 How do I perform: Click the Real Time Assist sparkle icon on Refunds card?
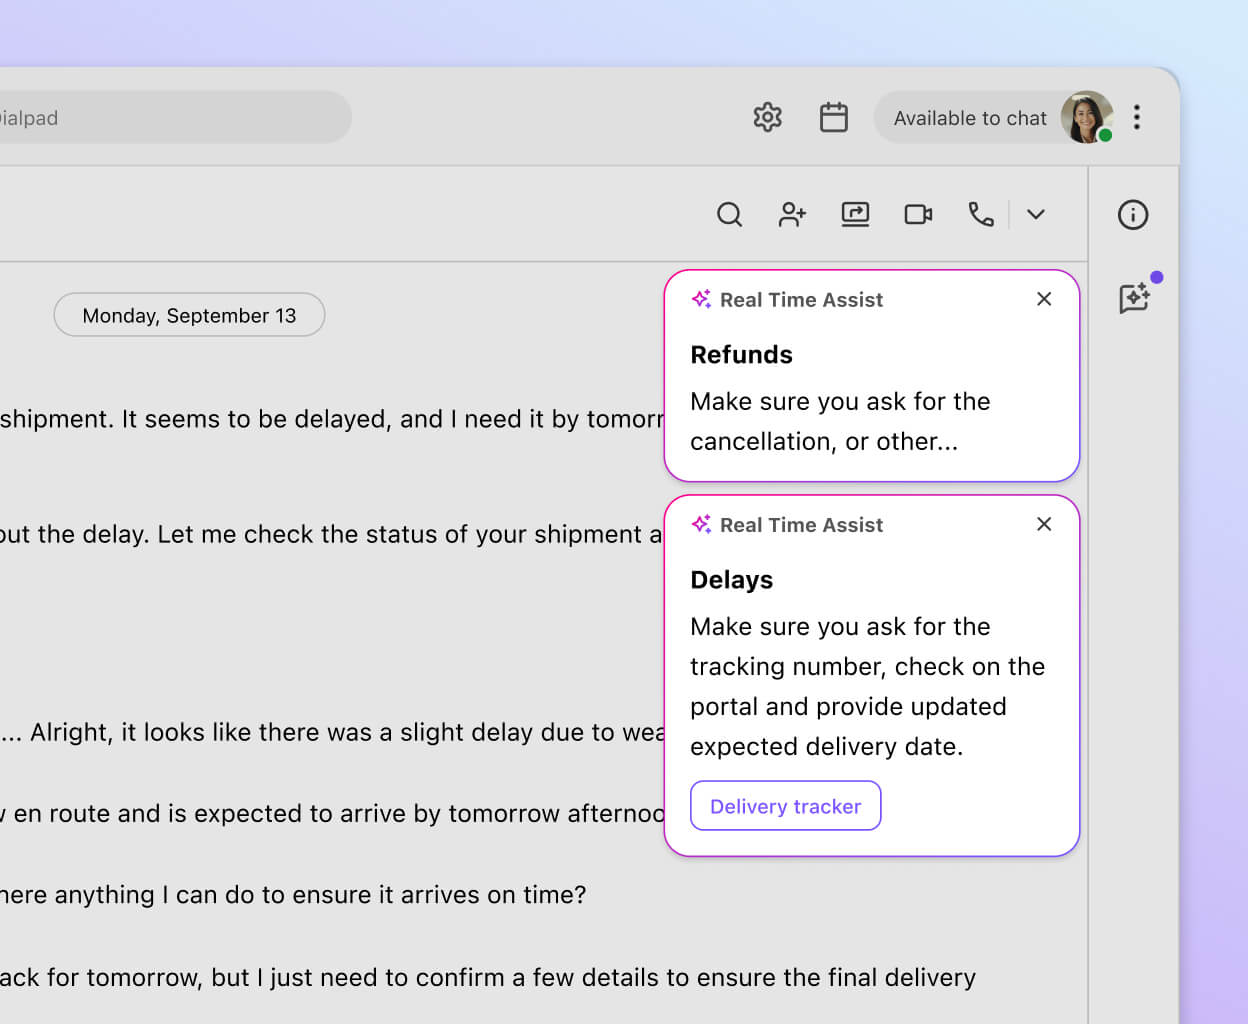[x=701, y=299]
